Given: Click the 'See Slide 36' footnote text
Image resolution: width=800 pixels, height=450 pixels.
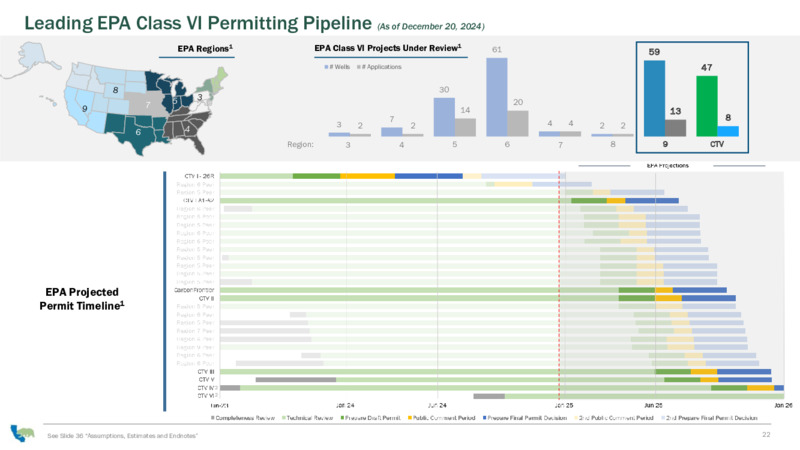Looking at the screenshot, I should click(x=122, y=436).
